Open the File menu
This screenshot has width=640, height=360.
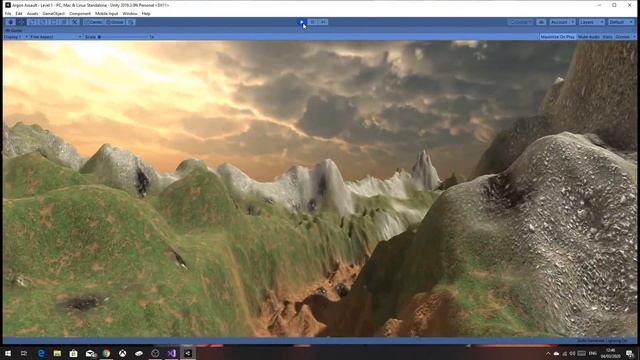(8, 13)
